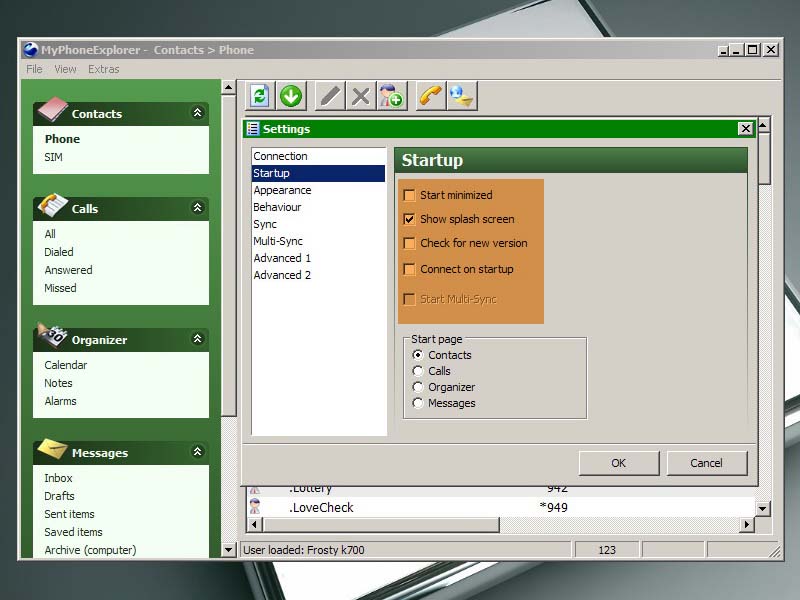Collapse the Contacts sidebar group
800x600 pixels.
click(197, 113)
